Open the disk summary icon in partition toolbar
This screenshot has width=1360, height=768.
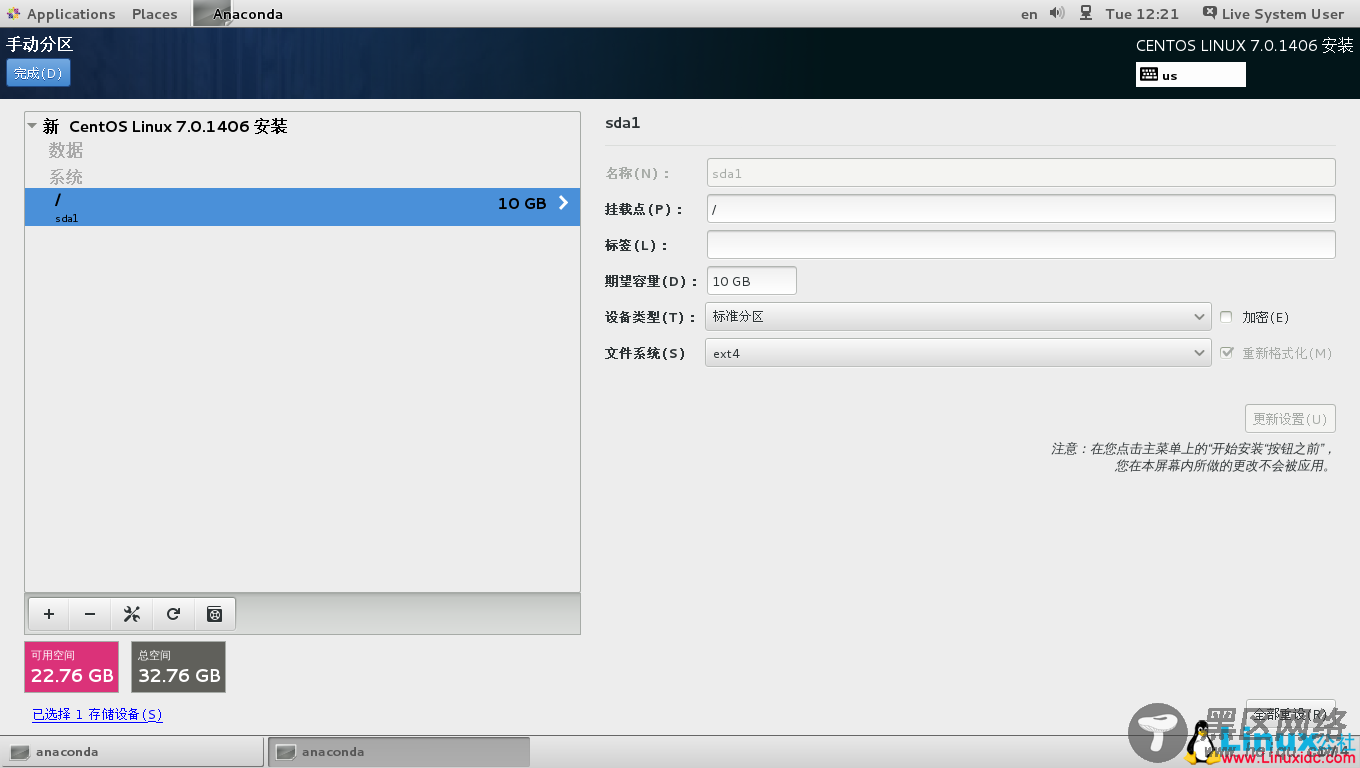click(214, 614)
